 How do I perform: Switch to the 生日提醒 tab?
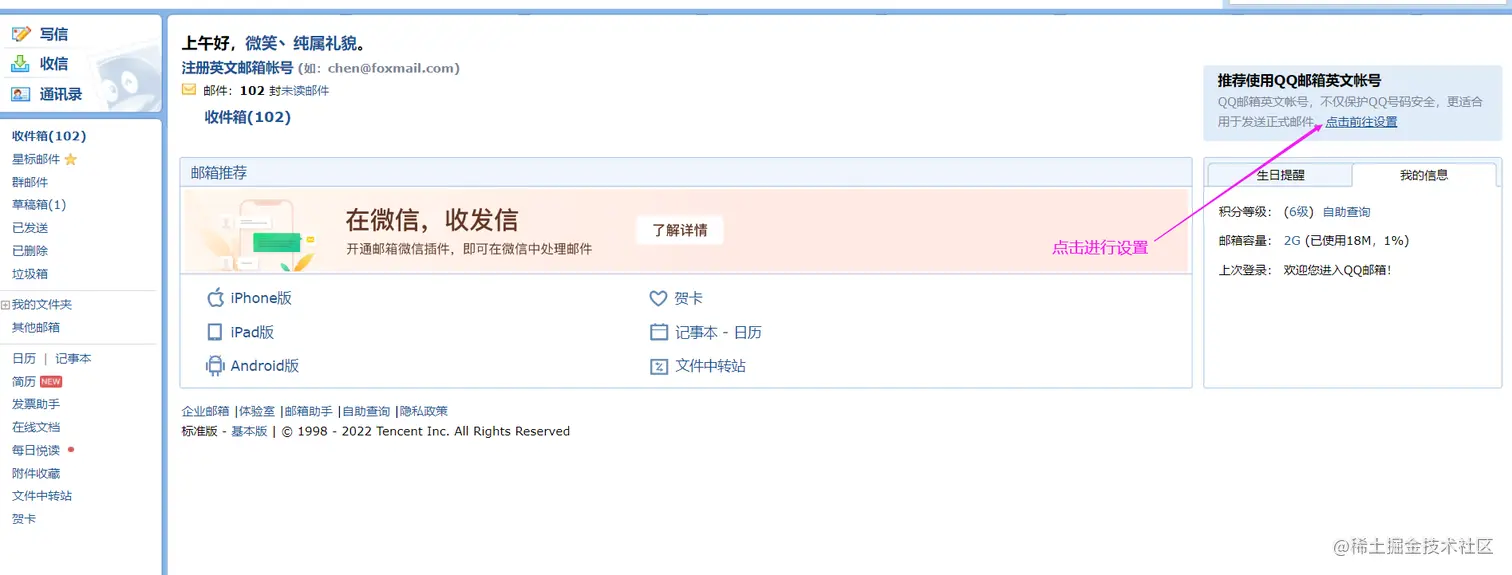pos(1280,174)
